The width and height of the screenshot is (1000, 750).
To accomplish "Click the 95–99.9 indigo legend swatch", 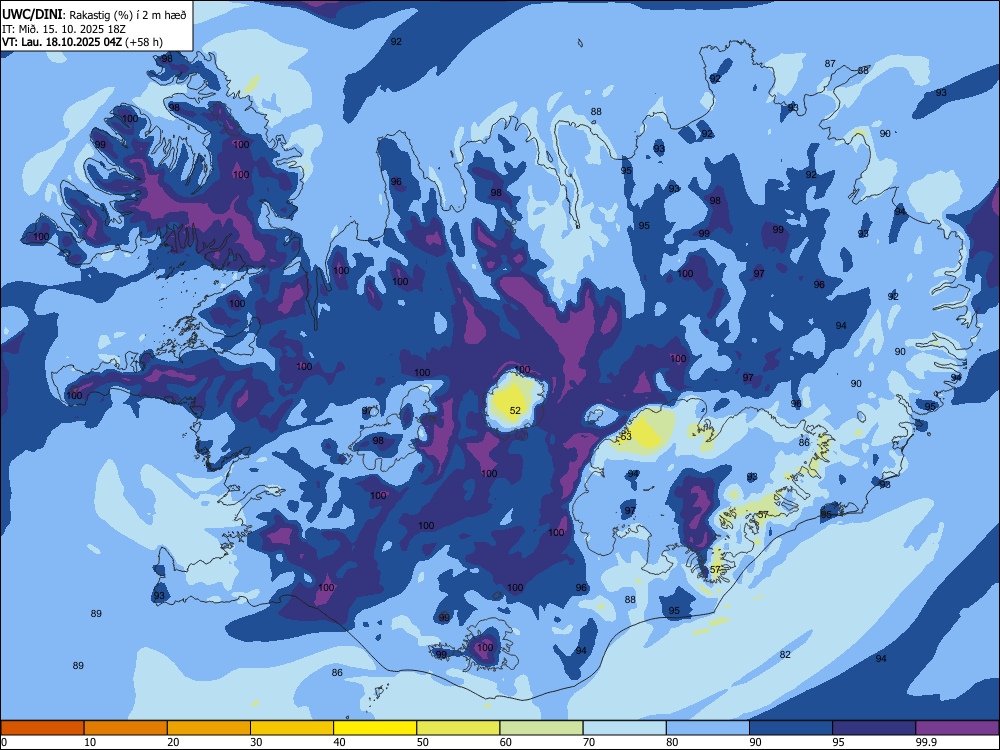I will point(874,728).
